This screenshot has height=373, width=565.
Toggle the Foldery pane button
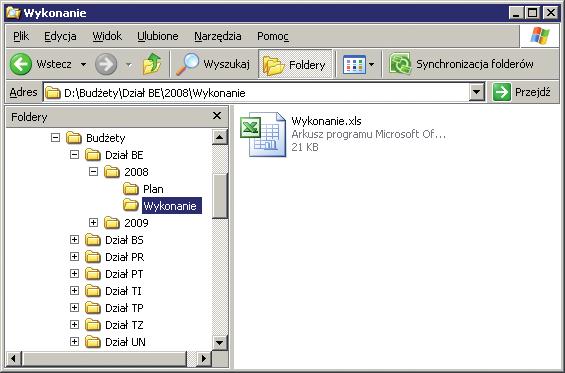coord(295,64)
